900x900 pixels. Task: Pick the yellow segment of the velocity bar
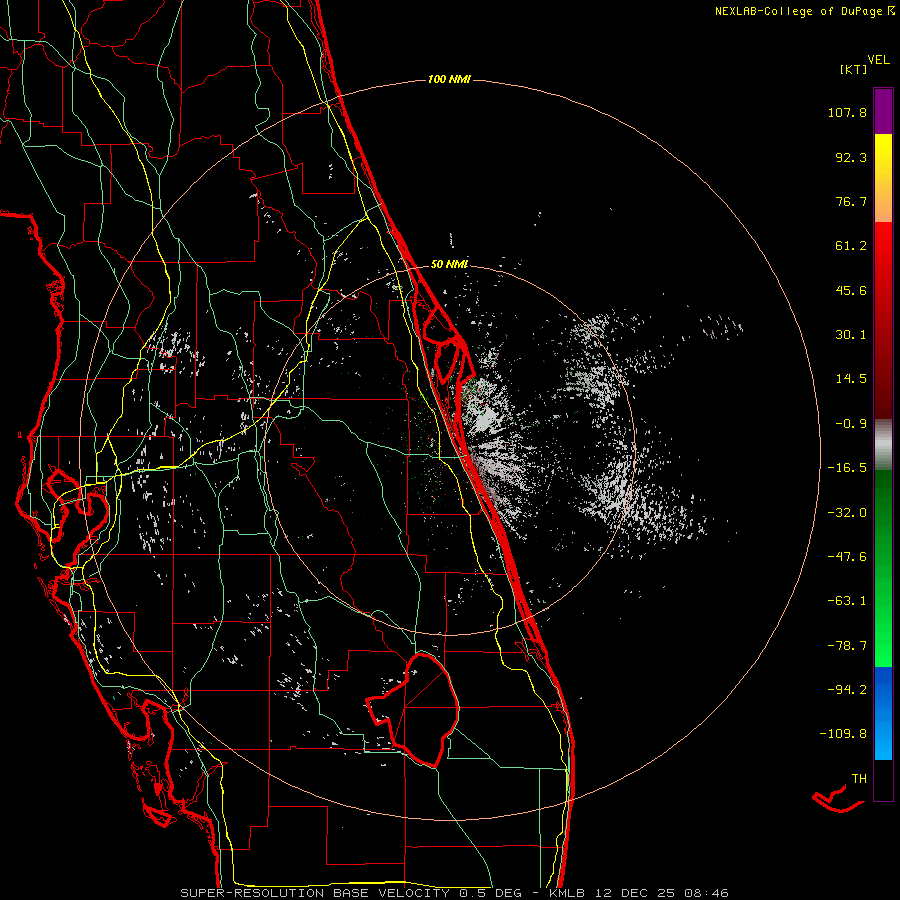coord(883,155)
